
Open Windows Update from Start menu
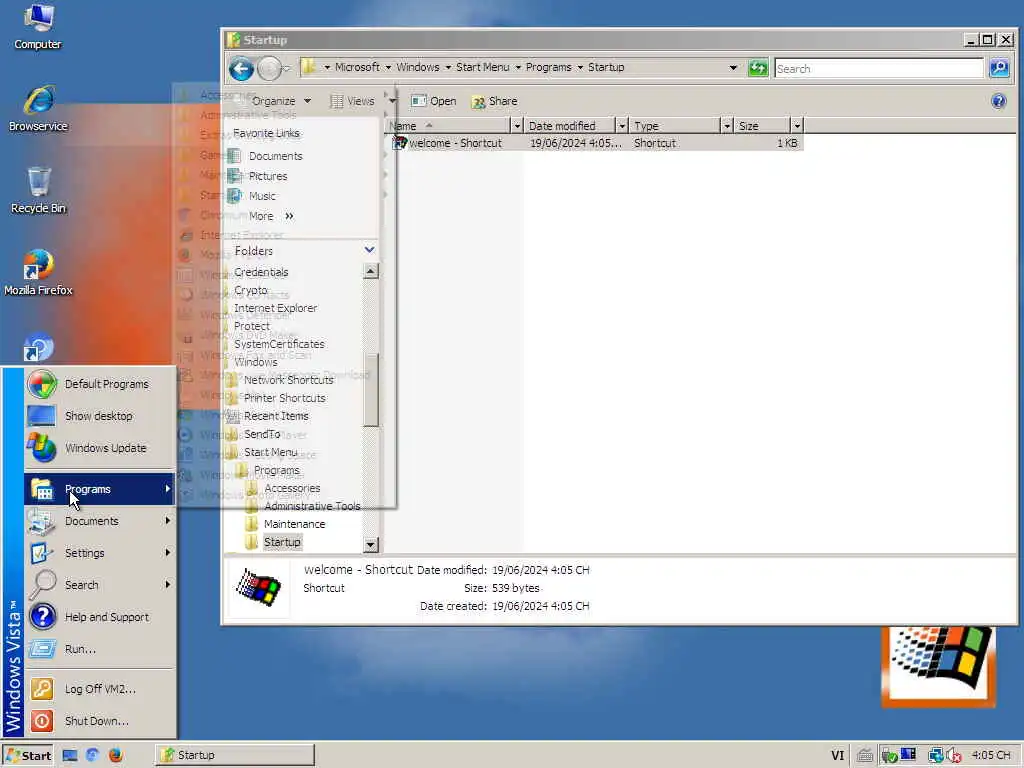pos(100,448)
